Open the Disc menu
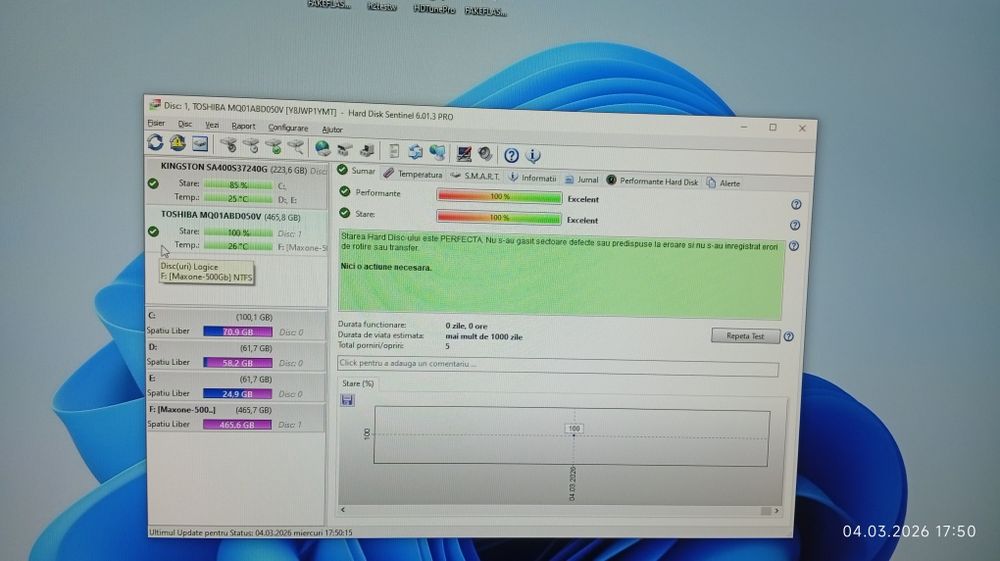The width and height of the screenshot is (1000, 561). [185, 124]
